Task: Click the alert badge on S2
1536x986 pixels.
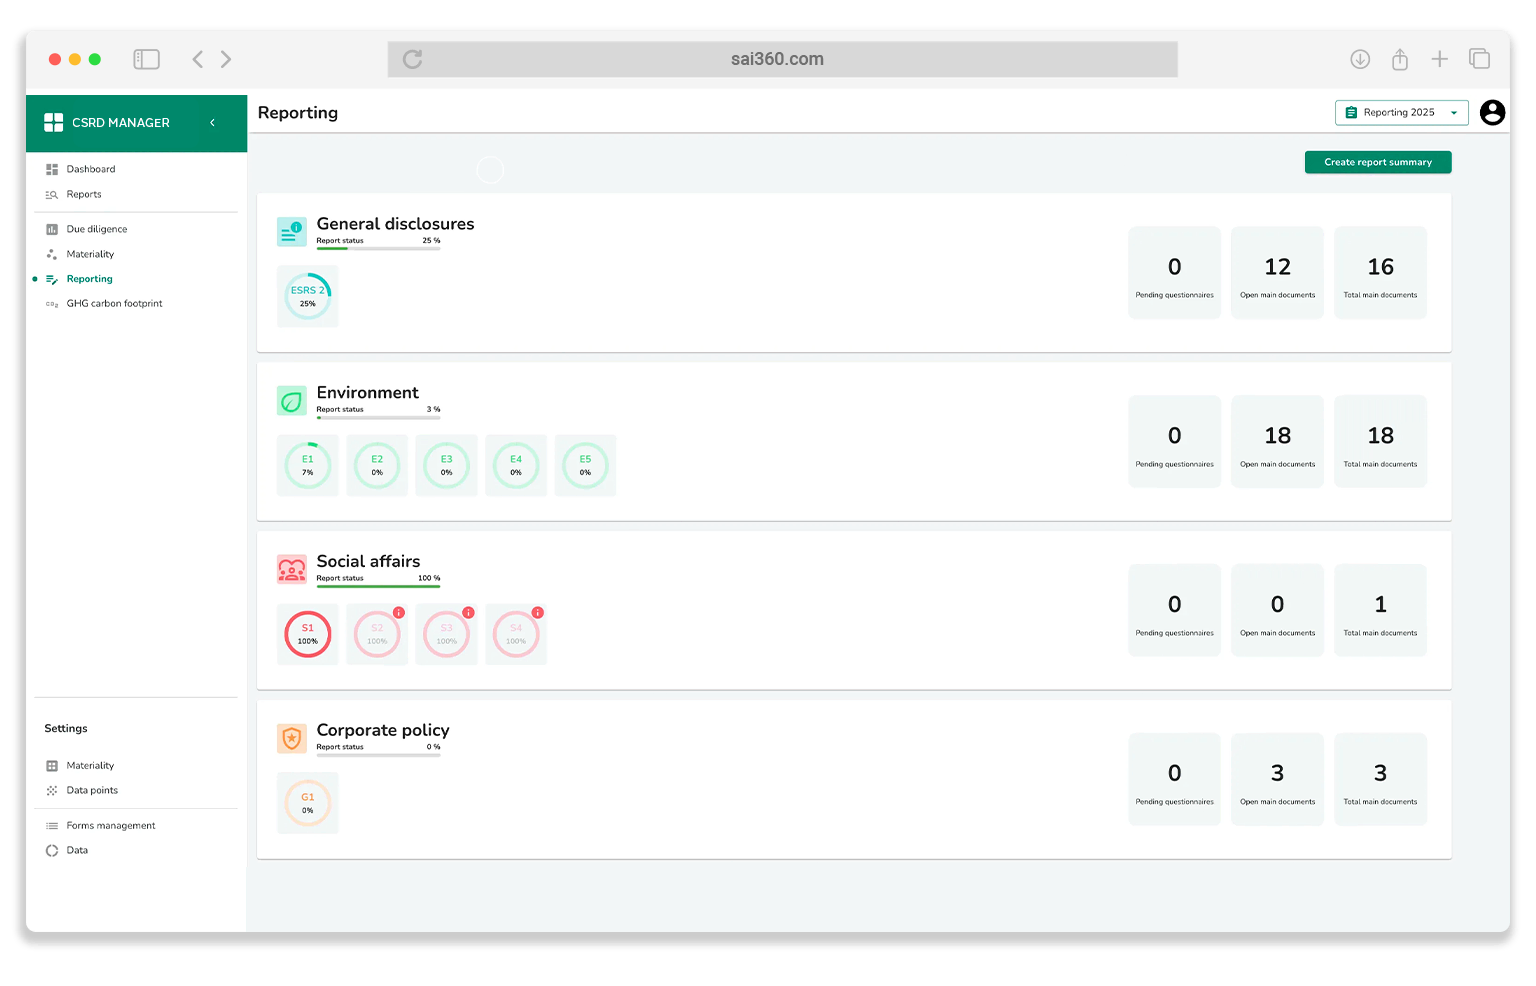Action: (x=399, y=612)
